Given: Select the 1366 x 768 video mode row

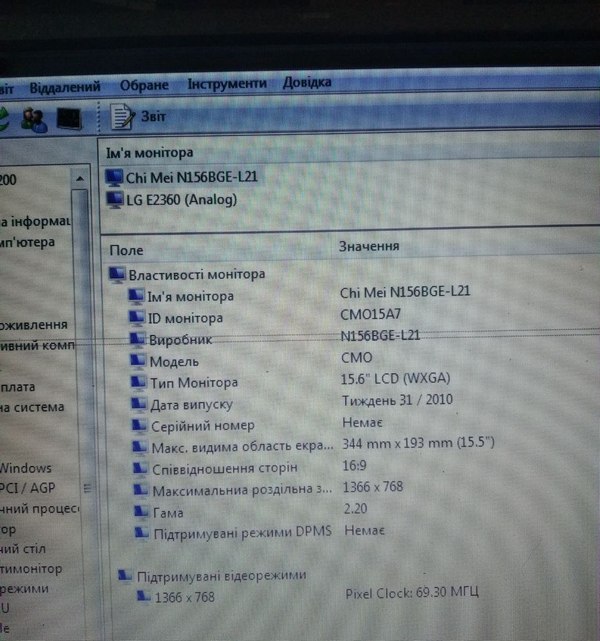Looking at the screenshot, I should click(x=185, y=597).
